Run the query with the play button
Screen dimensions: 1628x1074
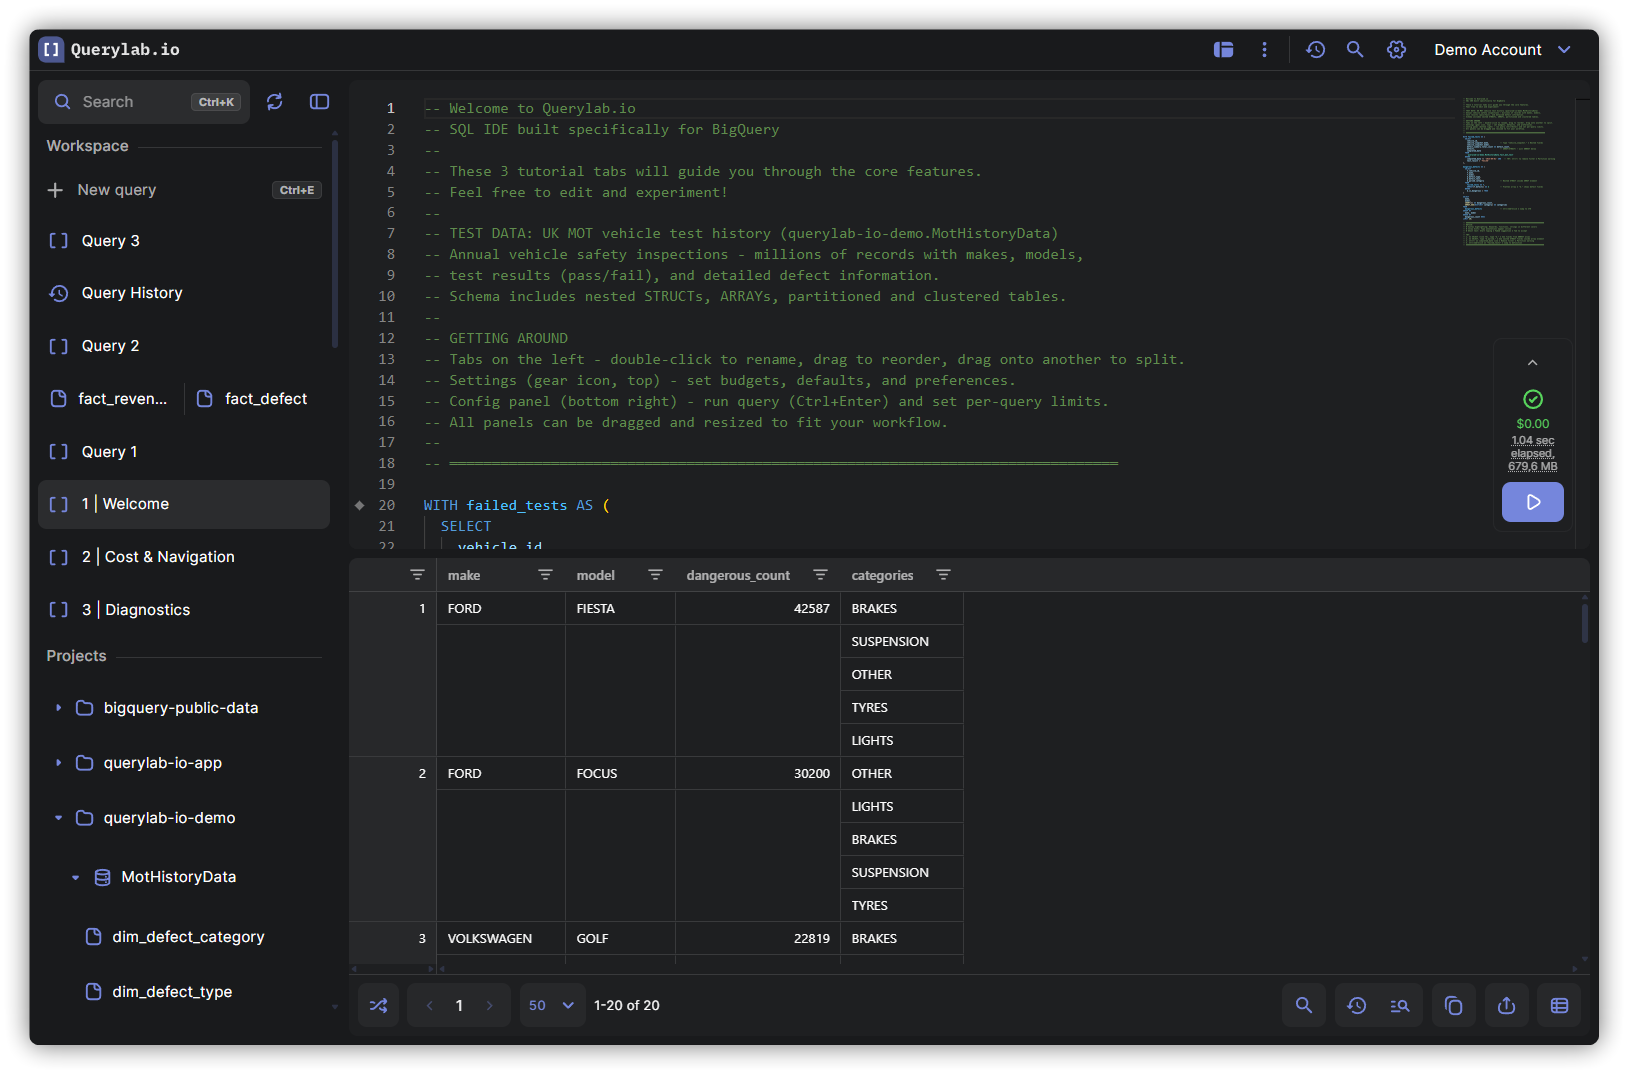tap(1532, 502)
